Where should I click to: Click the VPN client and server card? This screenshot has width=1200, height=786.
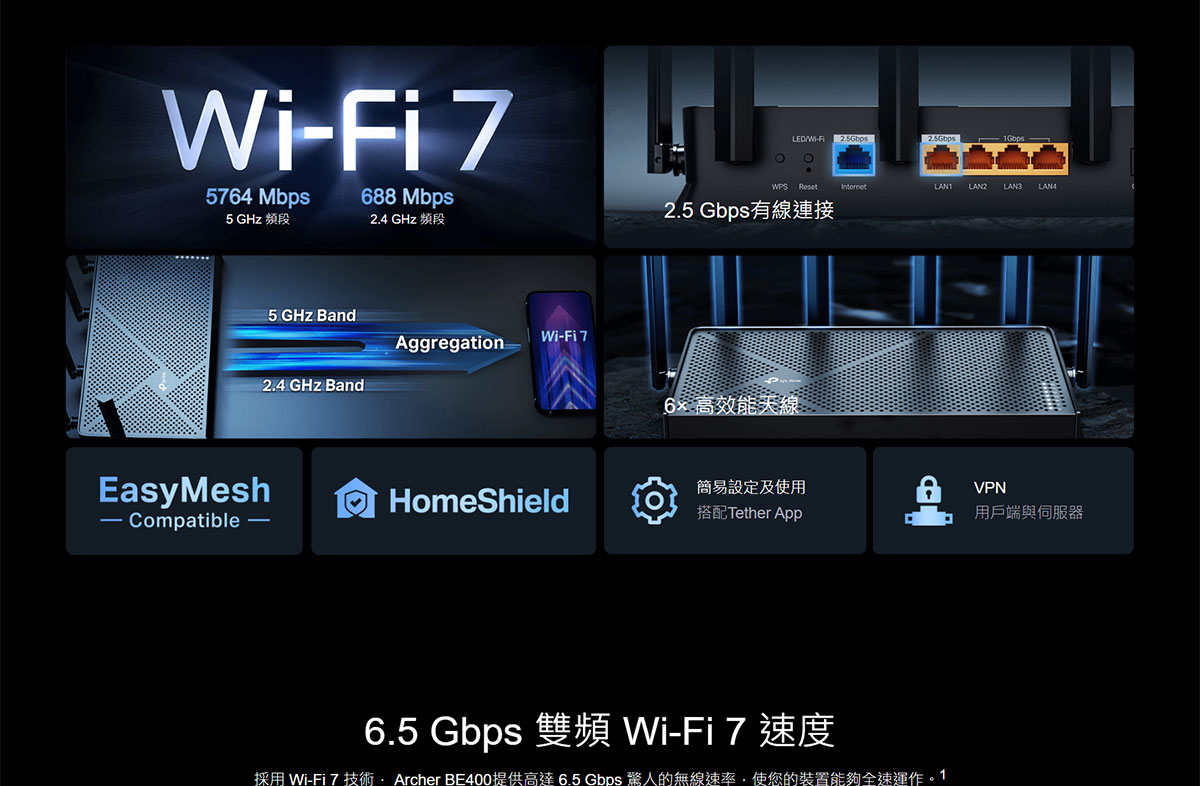point(1003,500)
